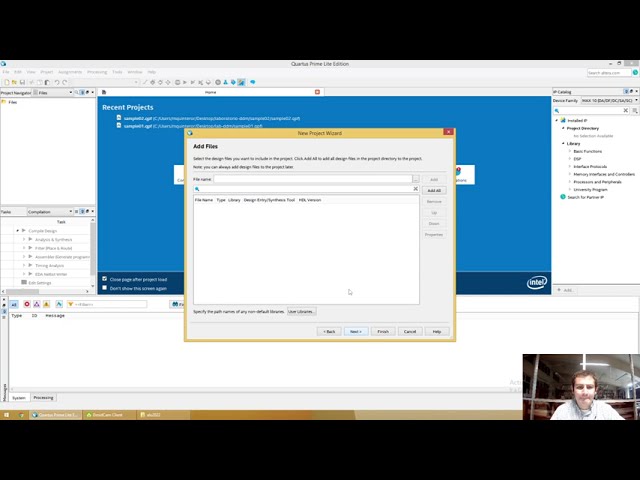Clear the file list search with X
The image size is (640, 480).
pyautogui.click(x=416, y=189)
